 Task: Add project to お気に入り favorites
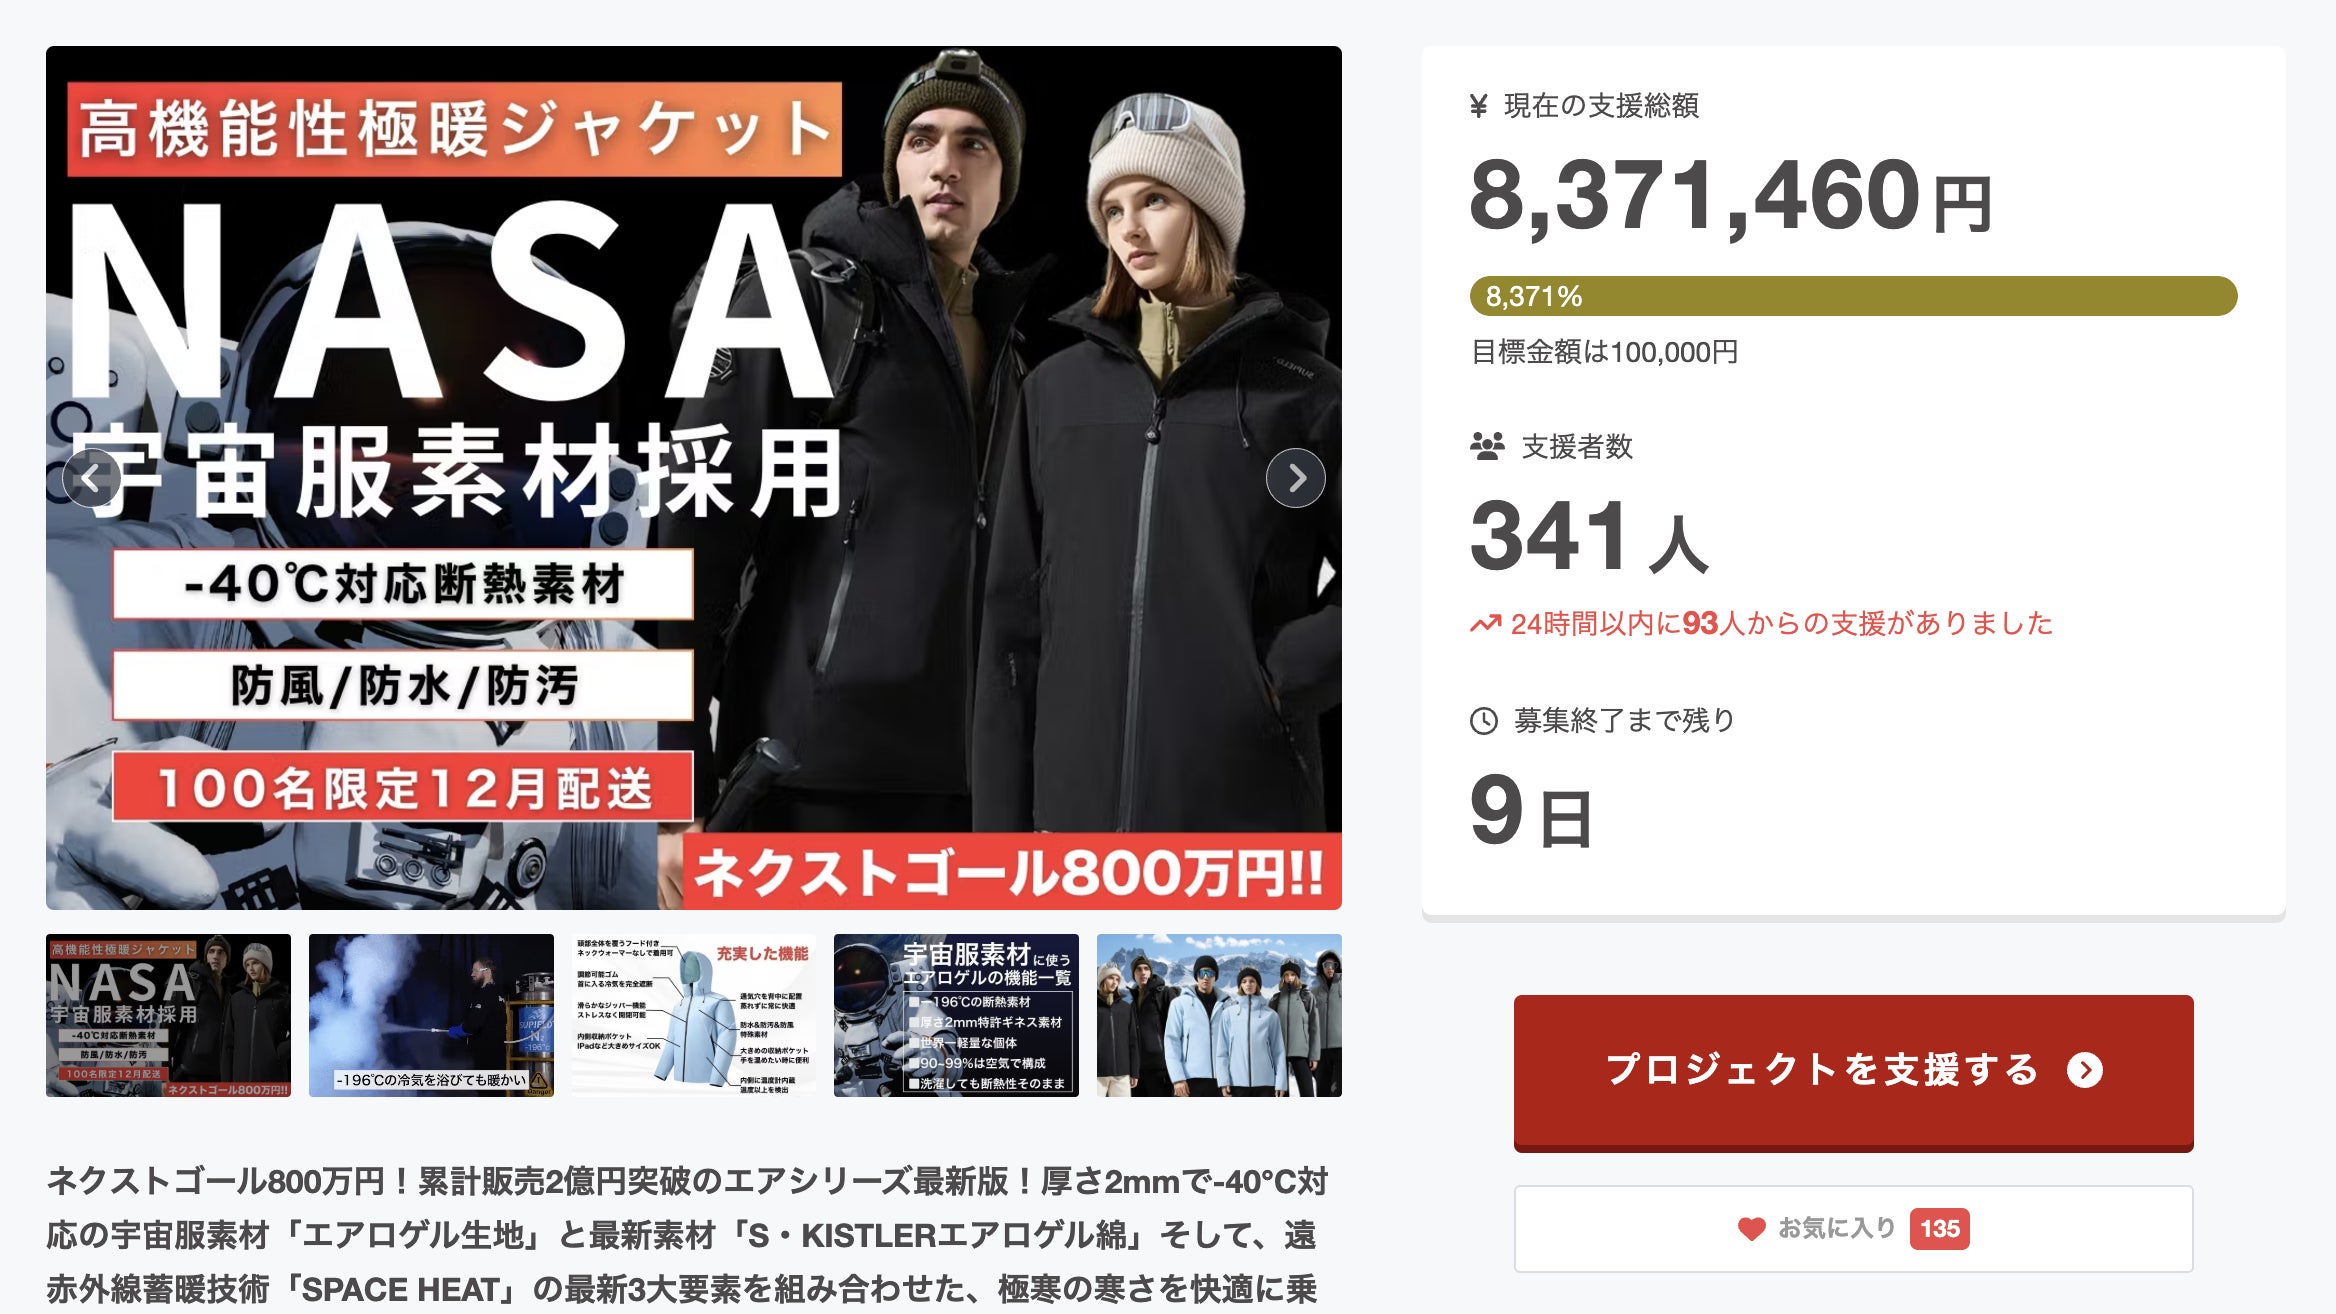1853,1229
